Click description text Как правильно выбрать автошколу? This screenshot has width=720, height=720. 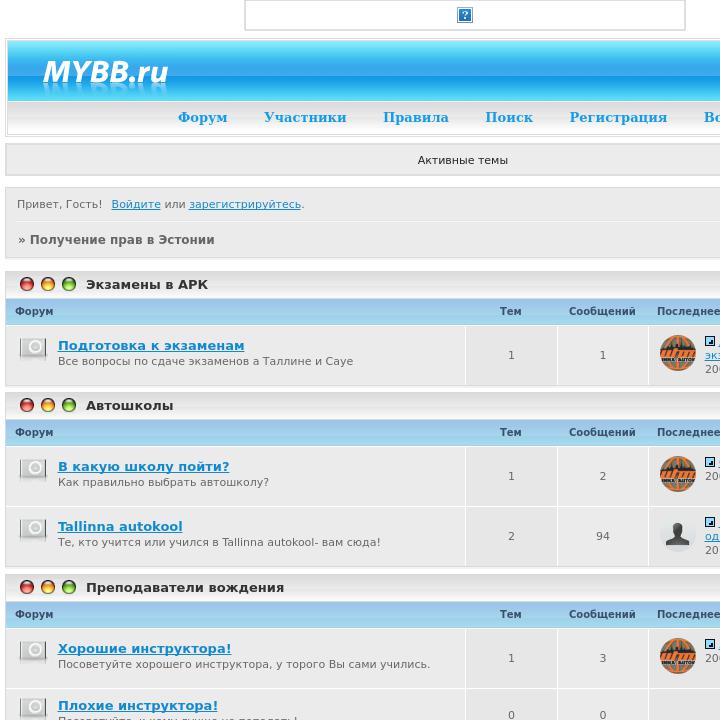point(163,482)
